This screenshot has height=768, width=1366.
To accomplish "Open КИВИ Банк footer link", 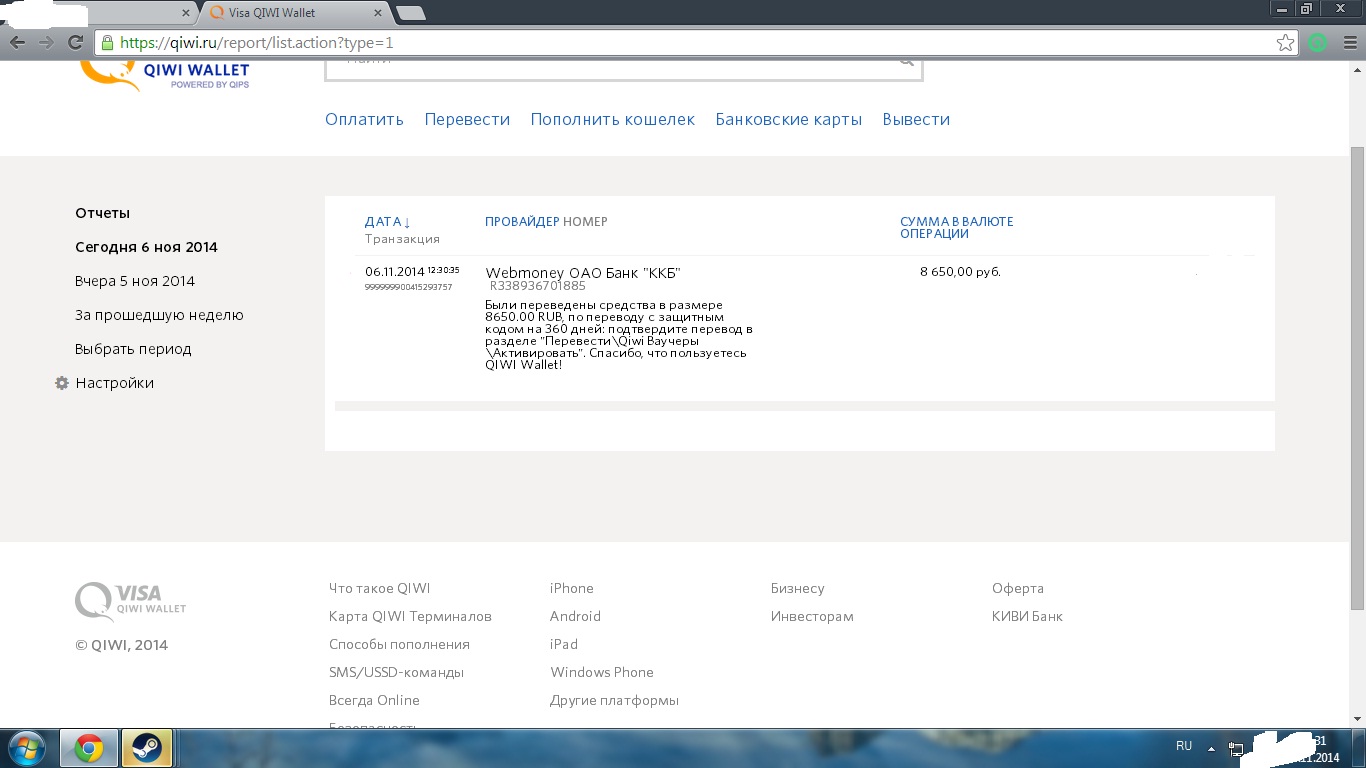I will 1028,616.
